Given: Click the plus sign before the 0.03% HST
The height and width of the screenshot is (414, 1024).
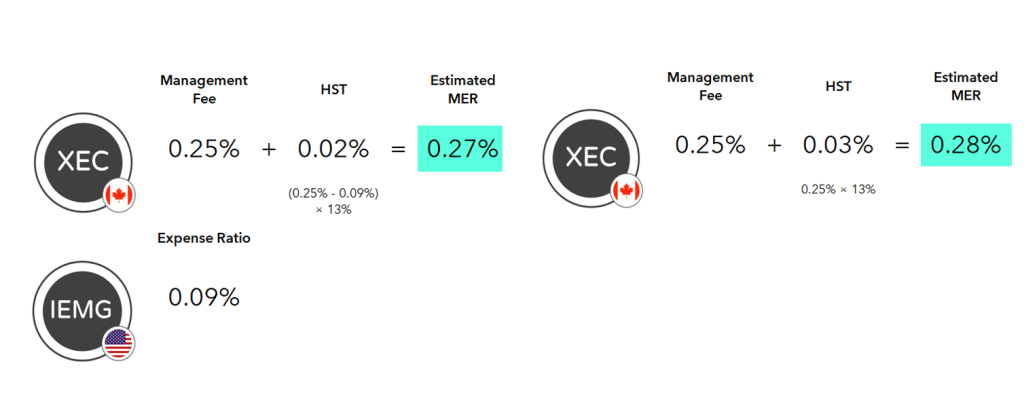Looking at the screenshot, I should click(775, 145).
